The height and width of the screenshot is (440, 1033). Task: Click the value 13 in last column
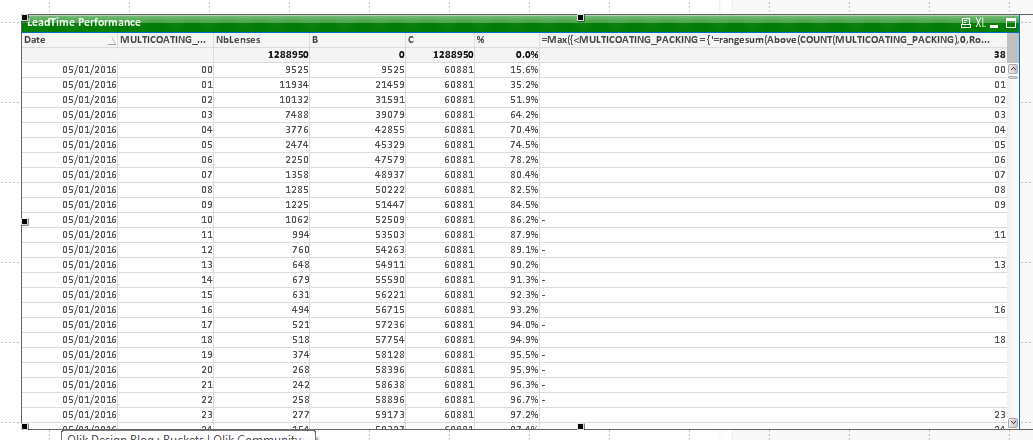click(x=1000, y=265)
